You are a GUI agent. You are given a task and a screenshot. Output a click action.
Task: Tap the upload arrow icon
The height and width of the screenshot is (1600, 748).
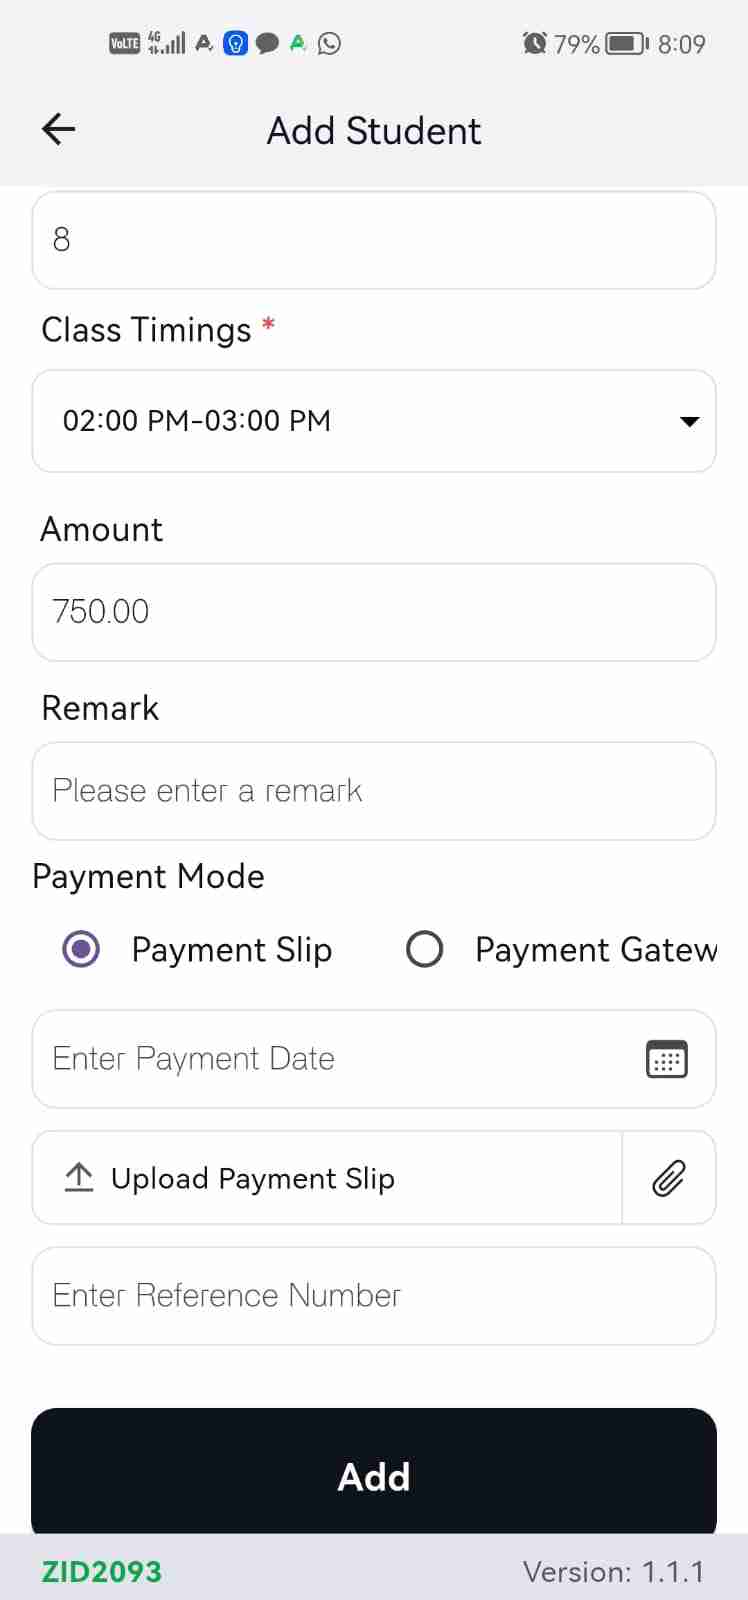(x=78, y=1178)
